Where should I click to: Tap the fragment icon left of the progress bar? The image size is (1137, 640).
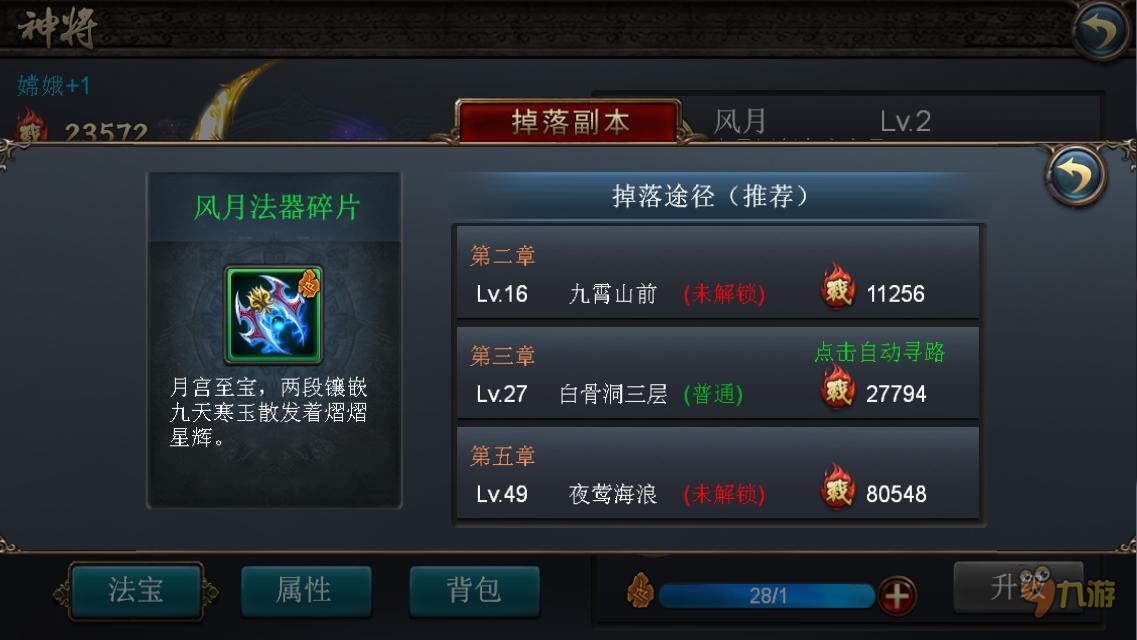[640, 591]
